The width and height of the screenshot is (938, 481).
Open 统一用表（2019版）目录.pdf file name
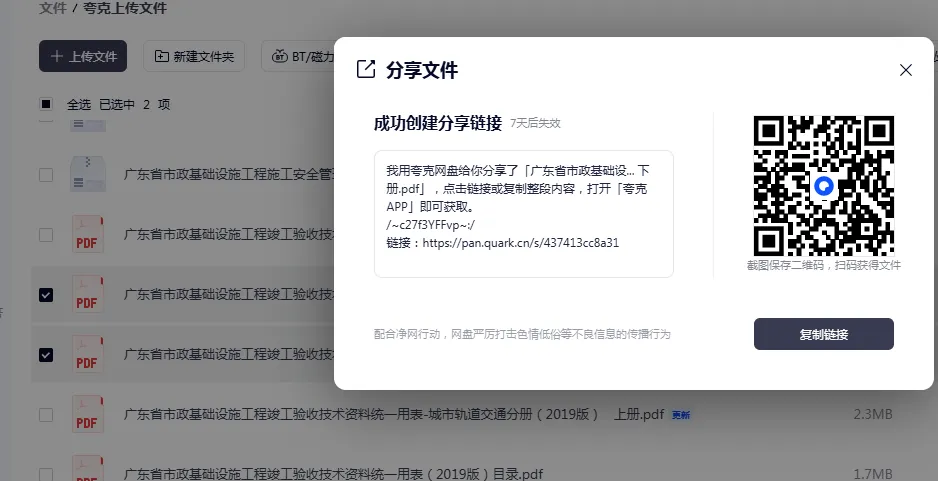(x=333, y=474)
